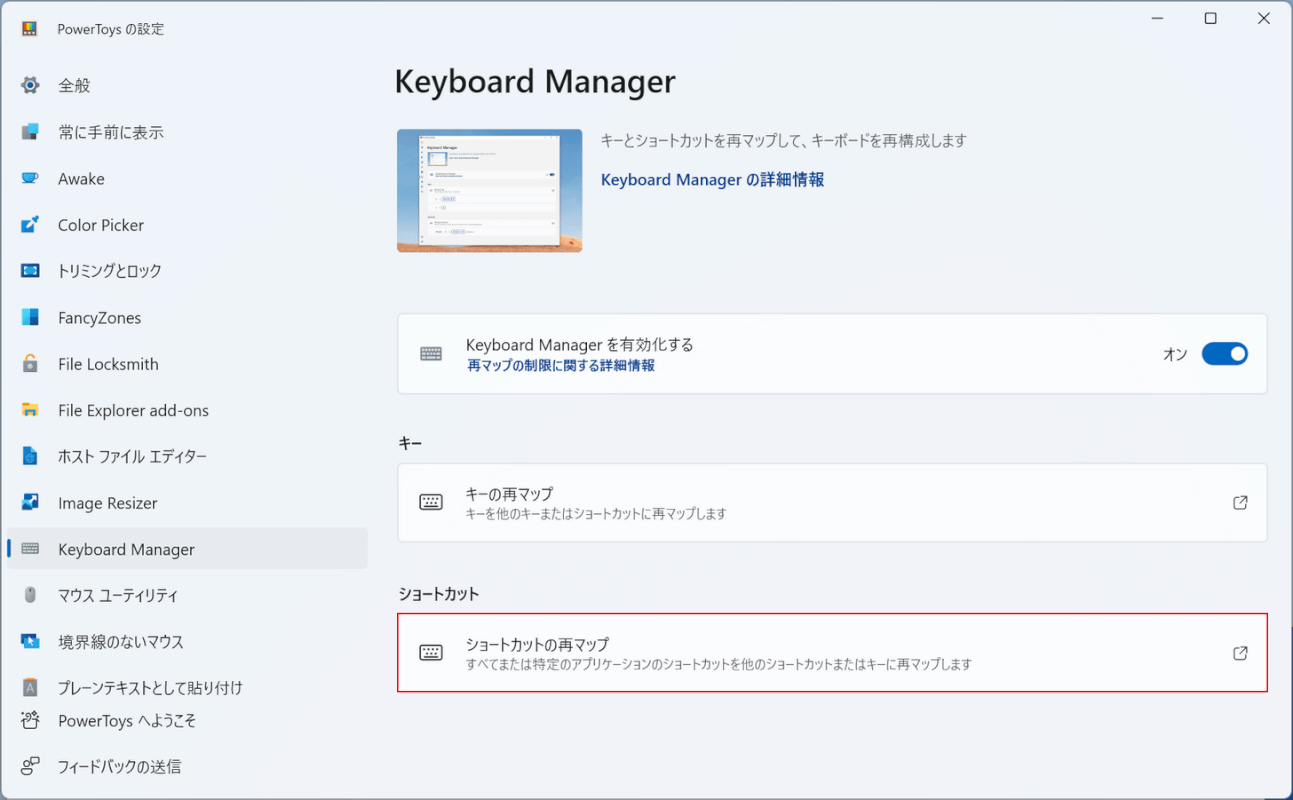Maximize the PowerToys settings window
The height and width of the screenshot is (800, 1293).
coord(1210,18)
